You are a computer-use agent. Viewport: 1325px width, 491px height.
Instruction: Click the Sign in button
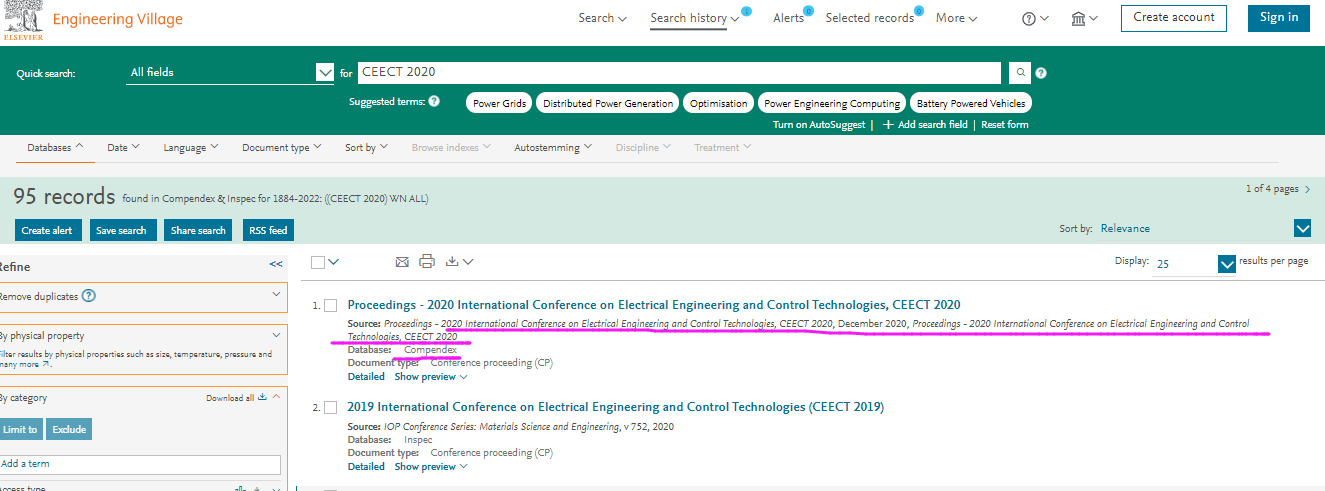point(1279,18)
